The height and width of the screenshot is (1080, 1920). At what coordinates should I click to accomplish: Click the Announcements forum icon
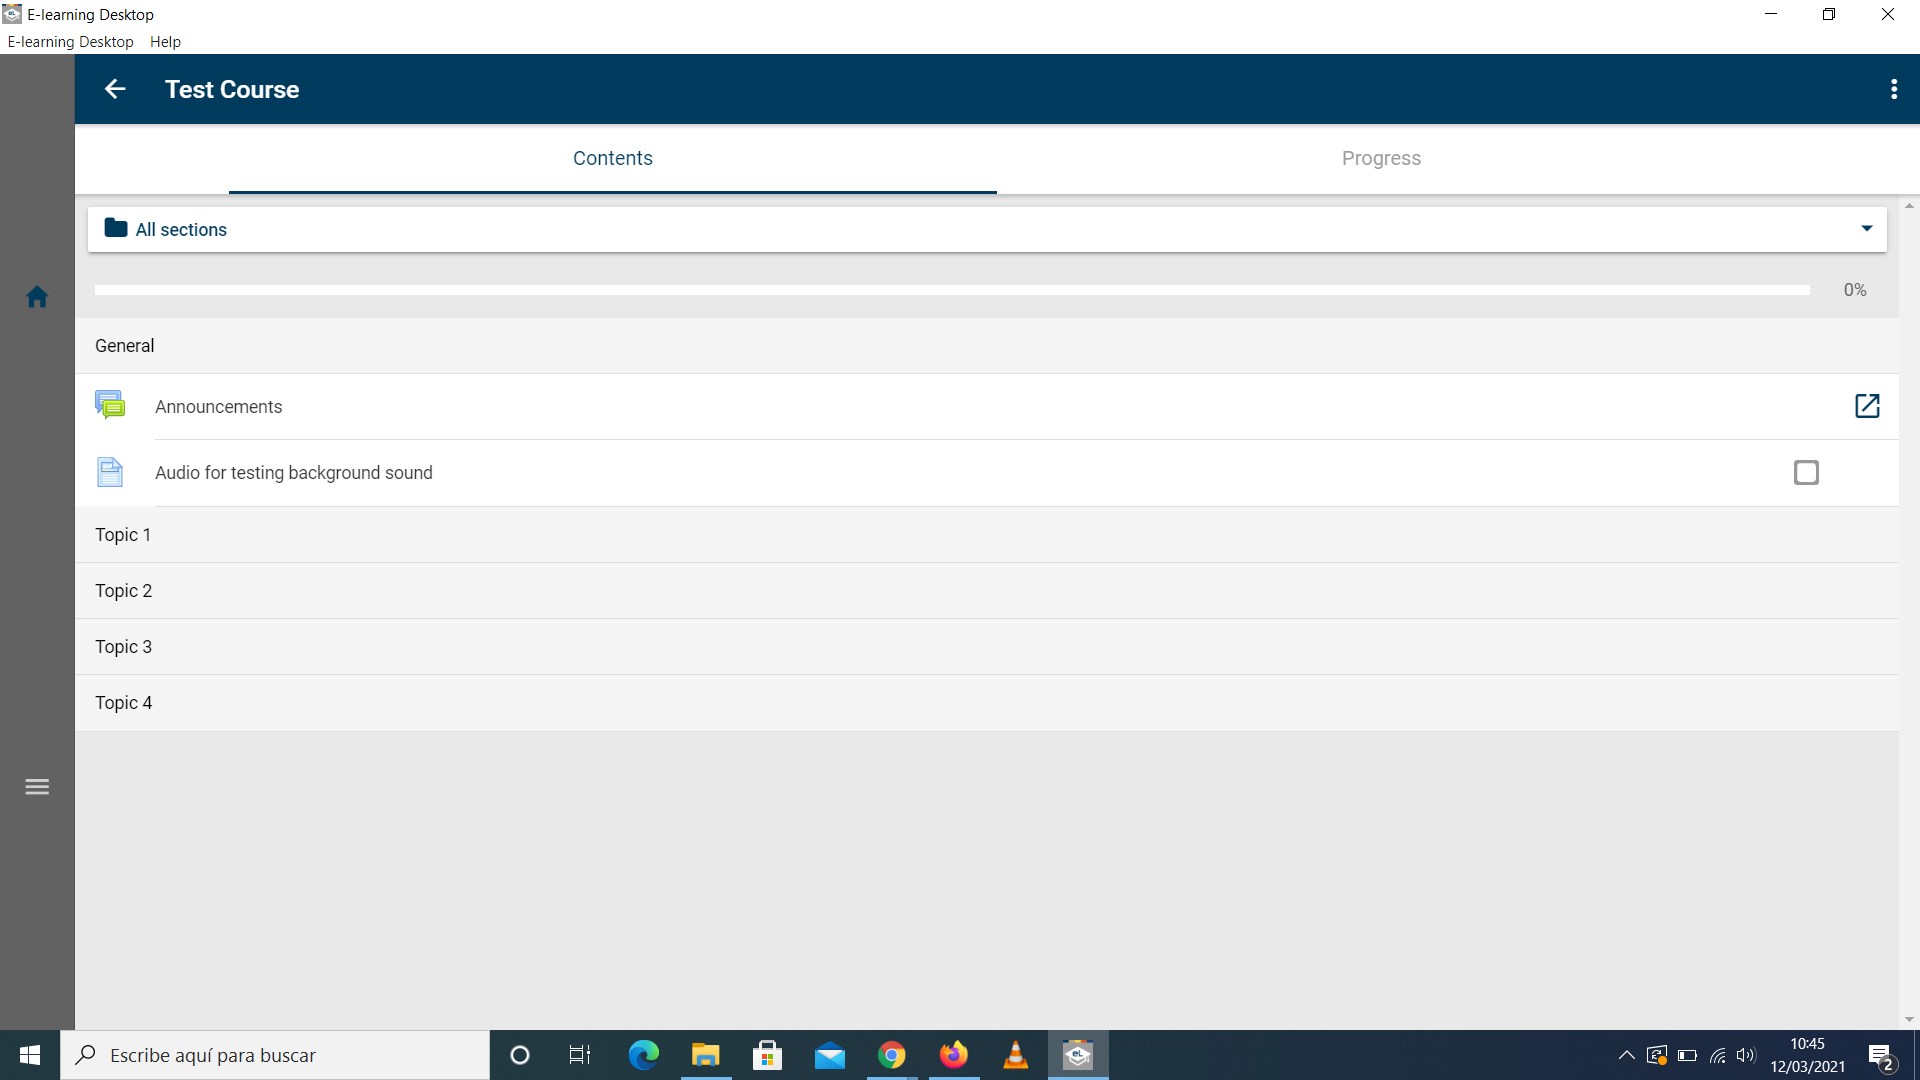pyautogui.click(x=110, y=406)
